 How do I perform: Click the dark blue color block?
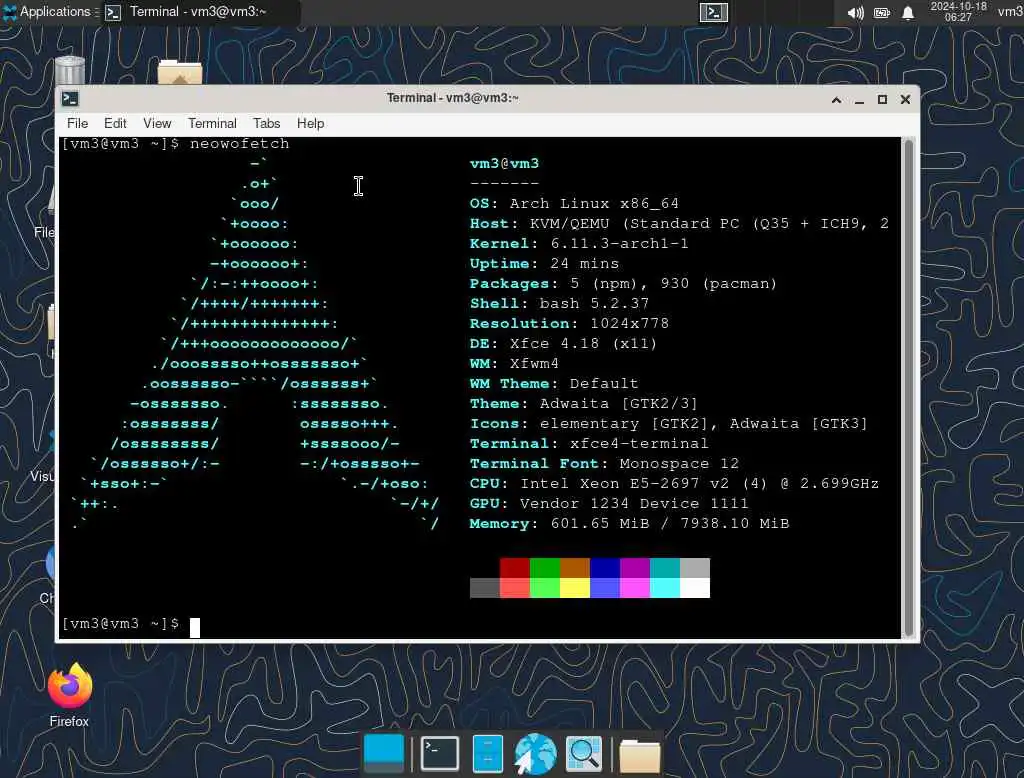point(605,568)
